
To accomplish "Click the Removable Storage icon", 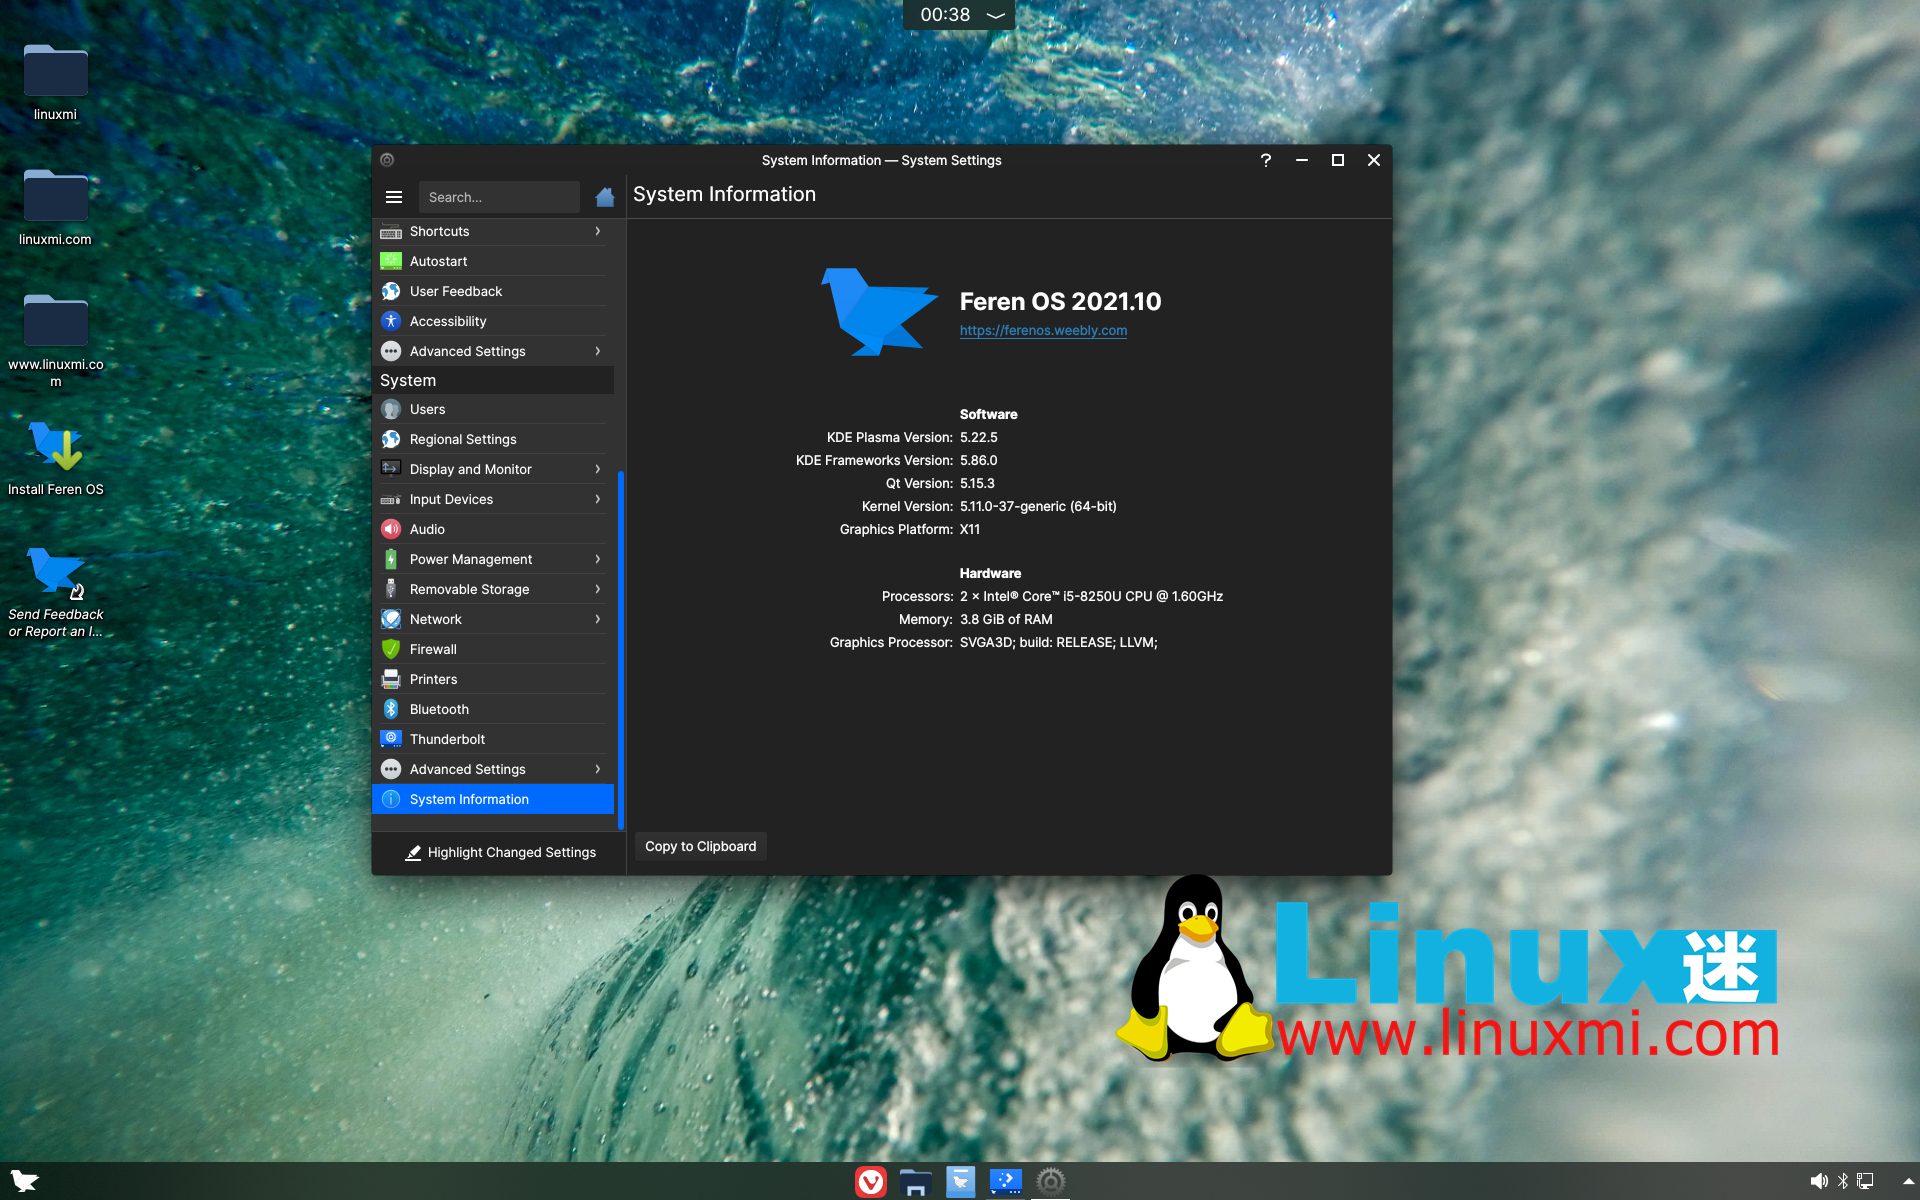I will (x=391, y=589).
